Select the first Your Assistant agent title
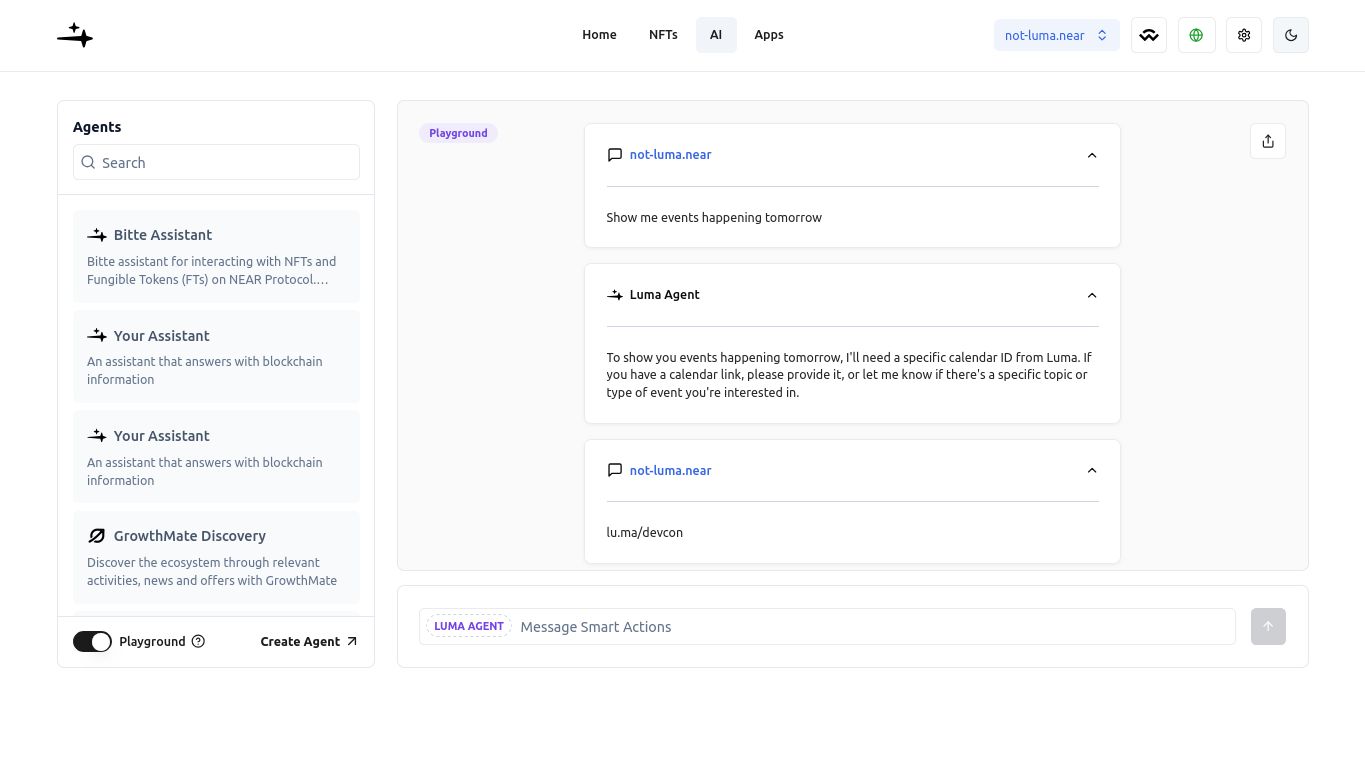 pos(162,336)
